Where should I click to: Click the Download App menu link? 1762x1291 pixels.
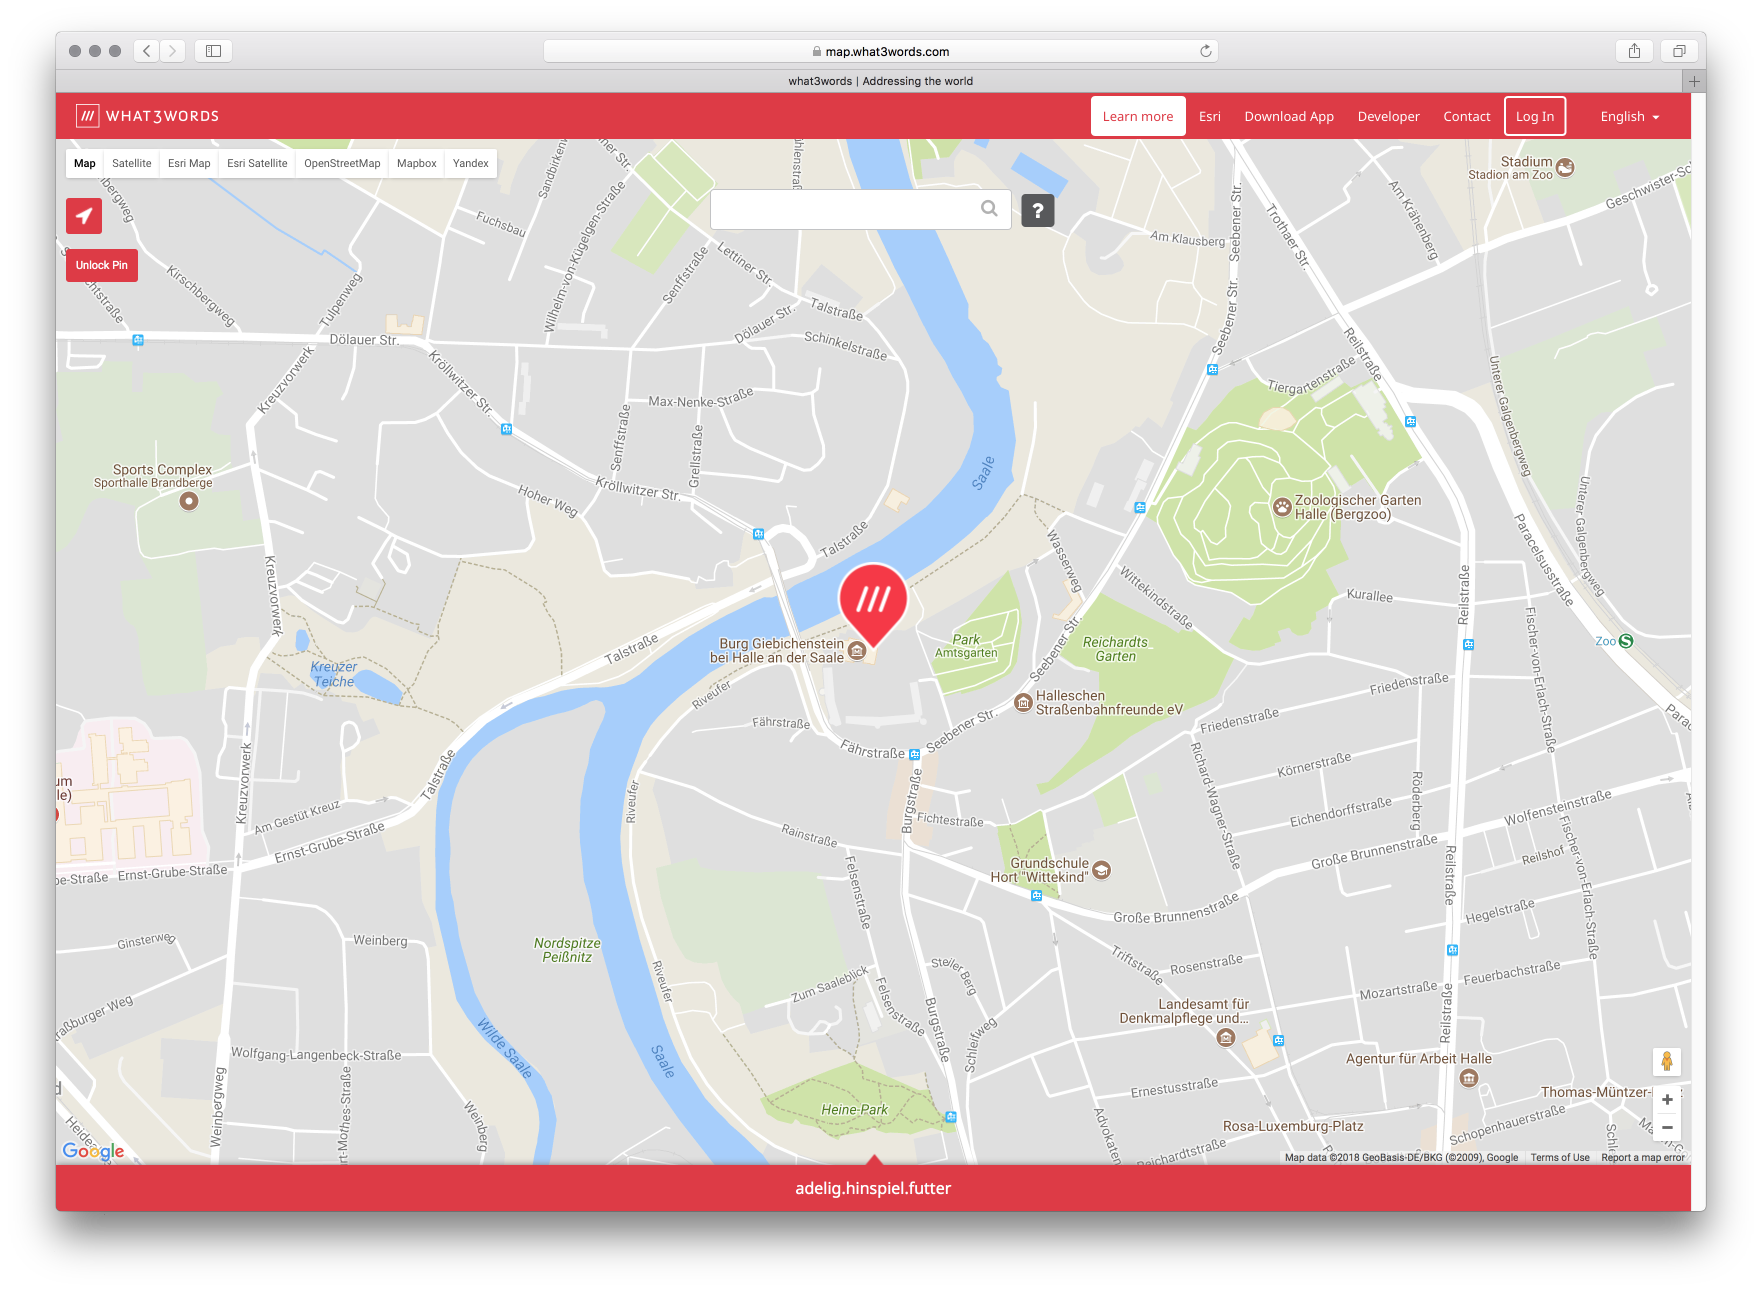pos(1288,116)
